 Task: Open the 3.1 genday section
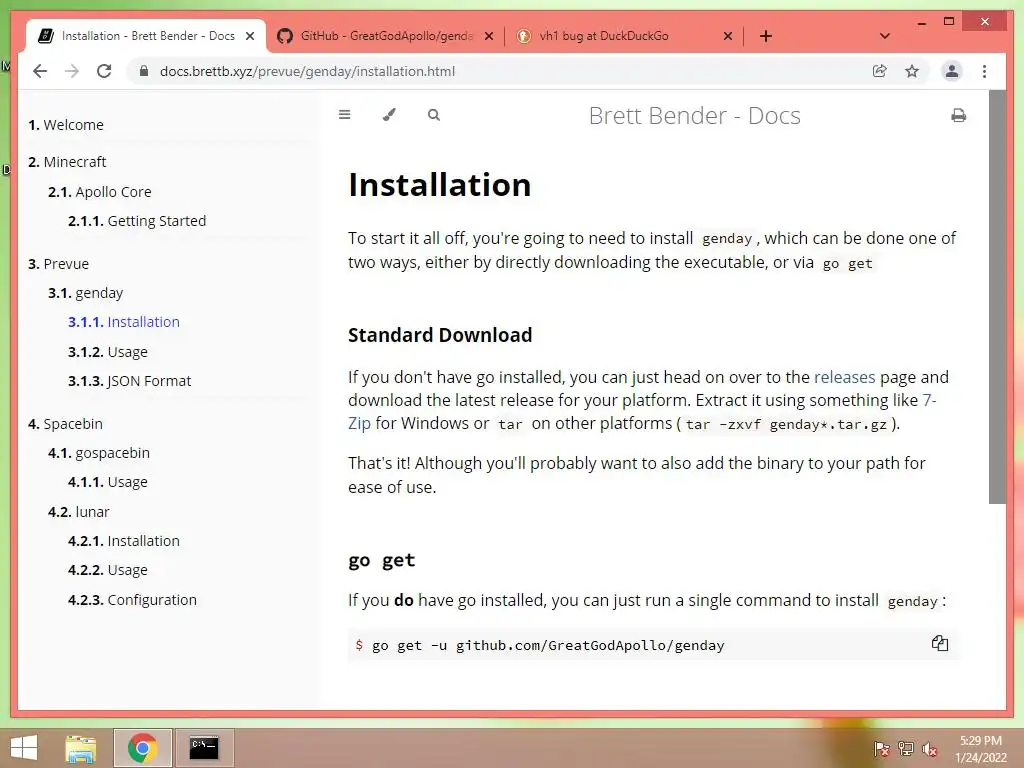85,293
